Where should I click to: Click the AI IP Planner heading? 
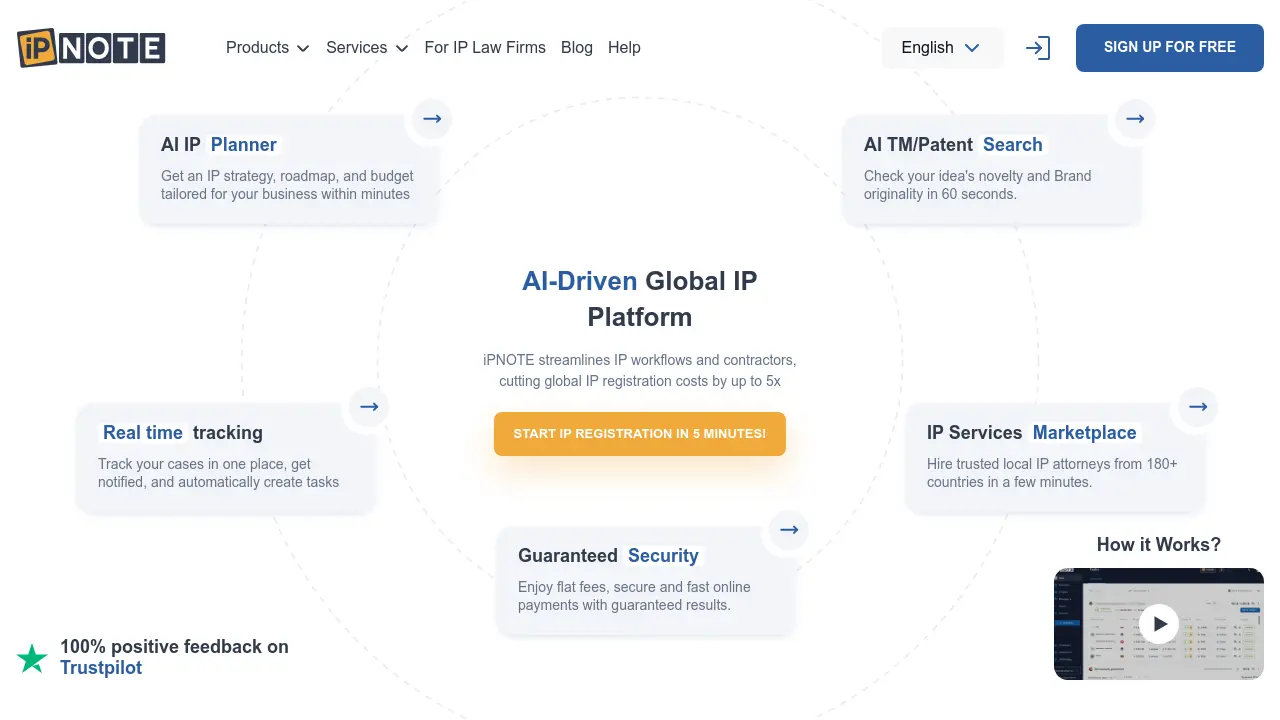click(x=219, y=145)
